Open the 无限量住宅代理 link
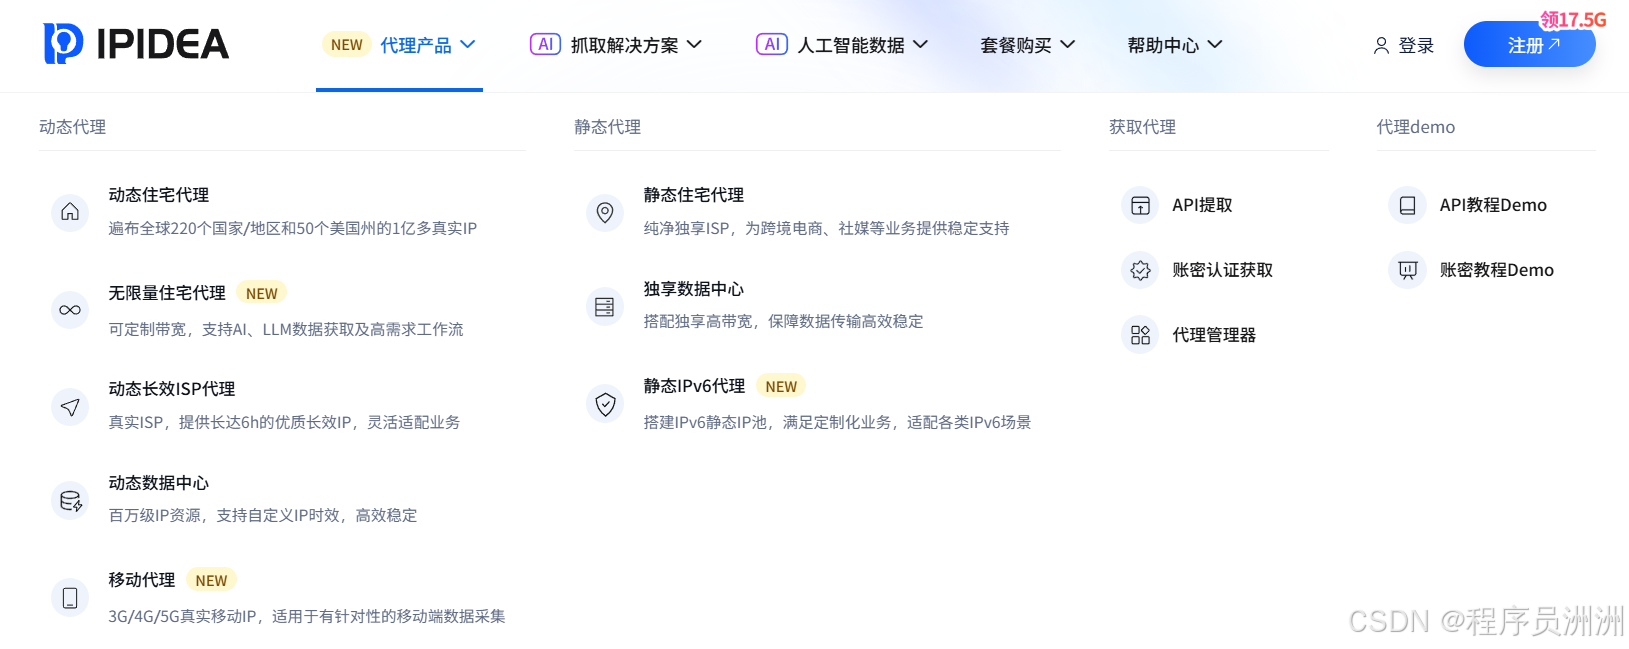The image size is (1629, 649). pos(167,293)
